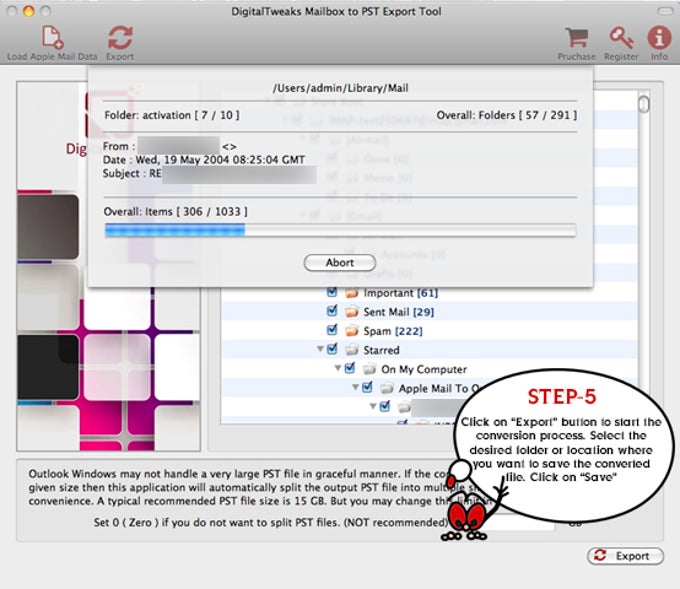Select the Starred folder icon
Image resolution: width=680 pixels, height=589 pixels.
coord(352,350)
